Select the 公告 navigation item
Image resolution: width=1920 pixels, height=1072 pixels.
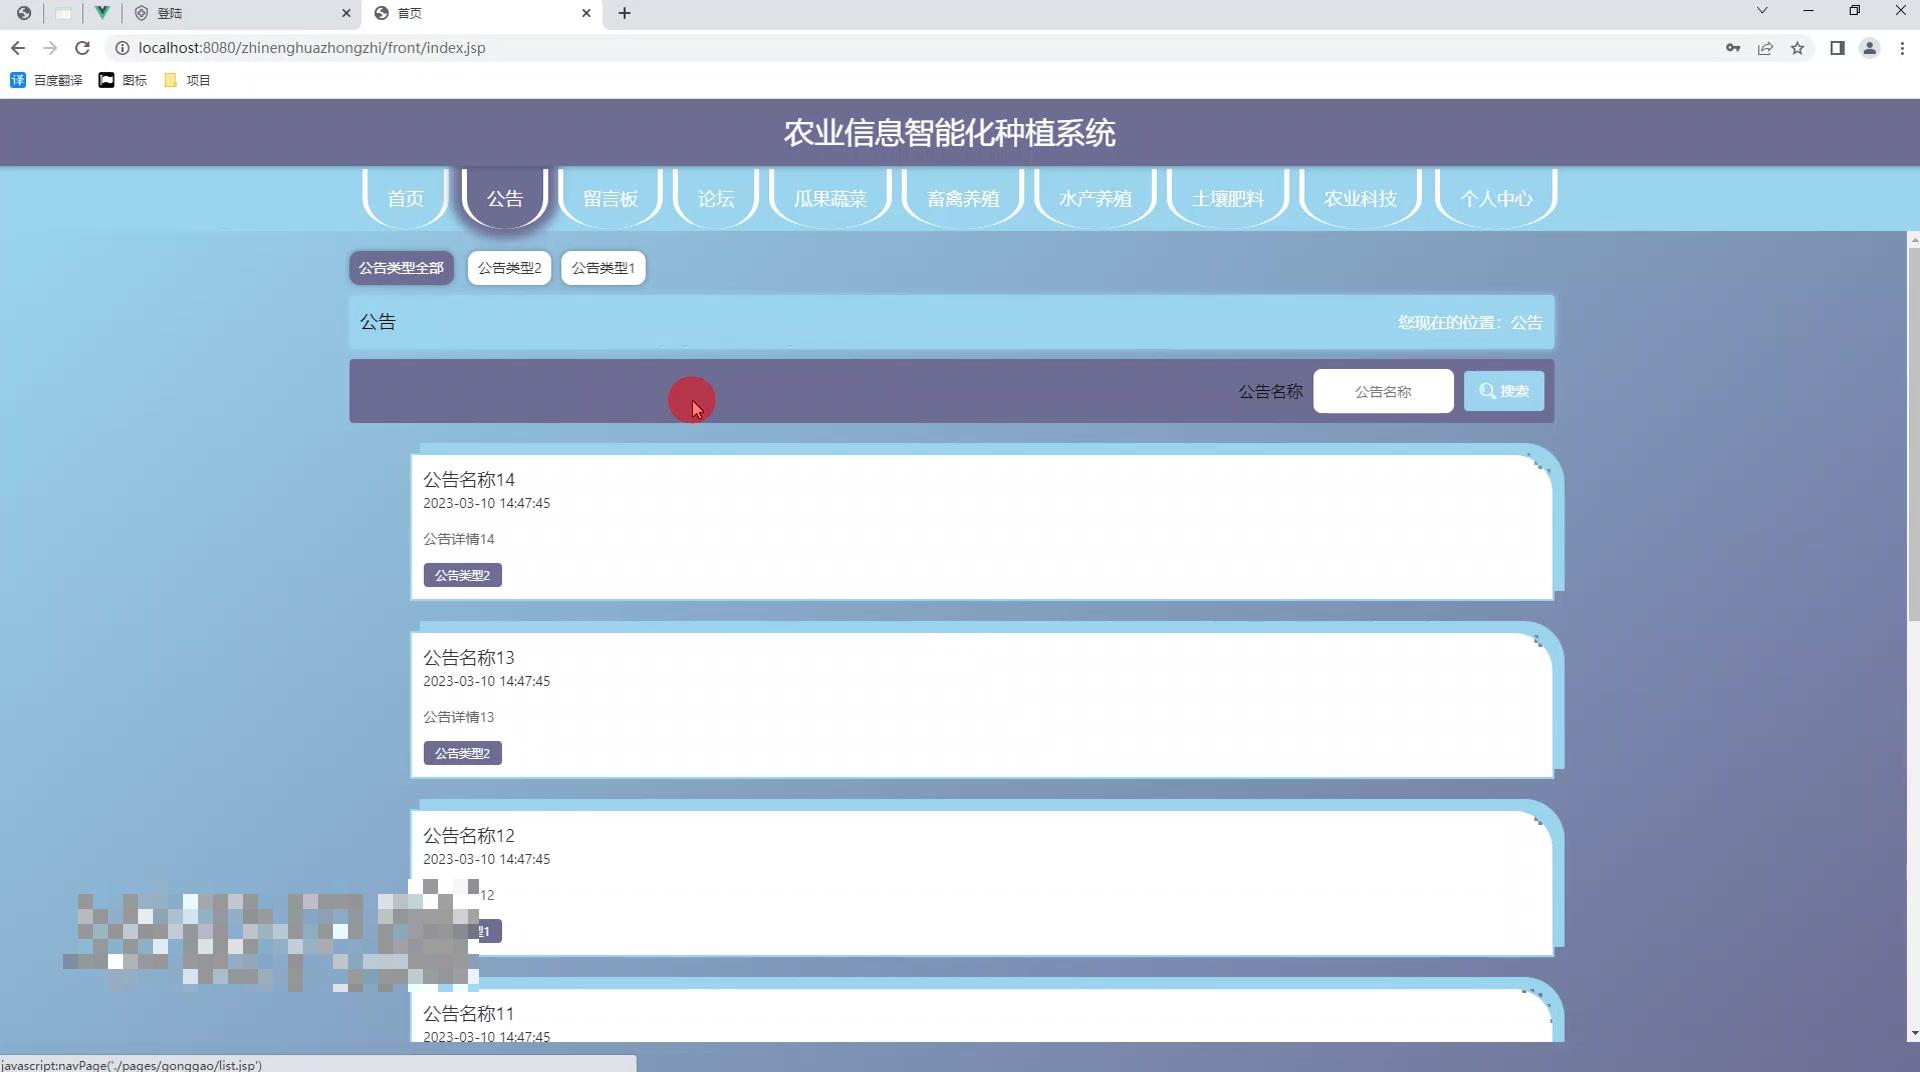[x=505, y=198]
